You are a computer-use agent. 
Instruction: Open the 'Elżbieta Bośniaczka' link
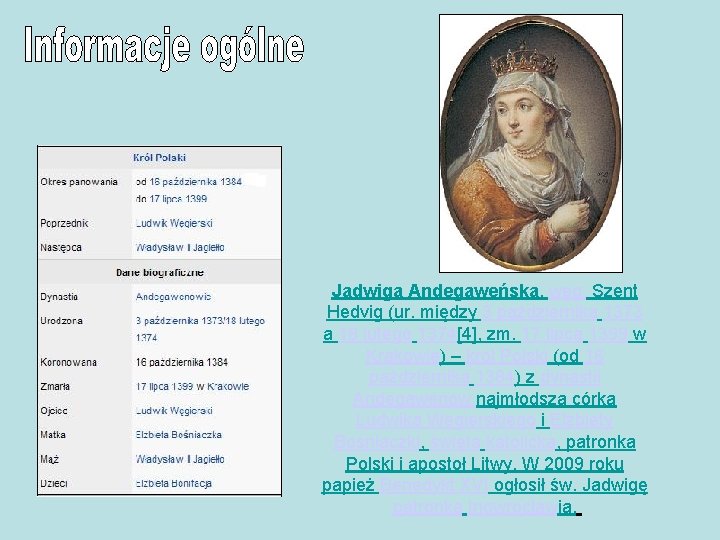(x=179, y=434)
